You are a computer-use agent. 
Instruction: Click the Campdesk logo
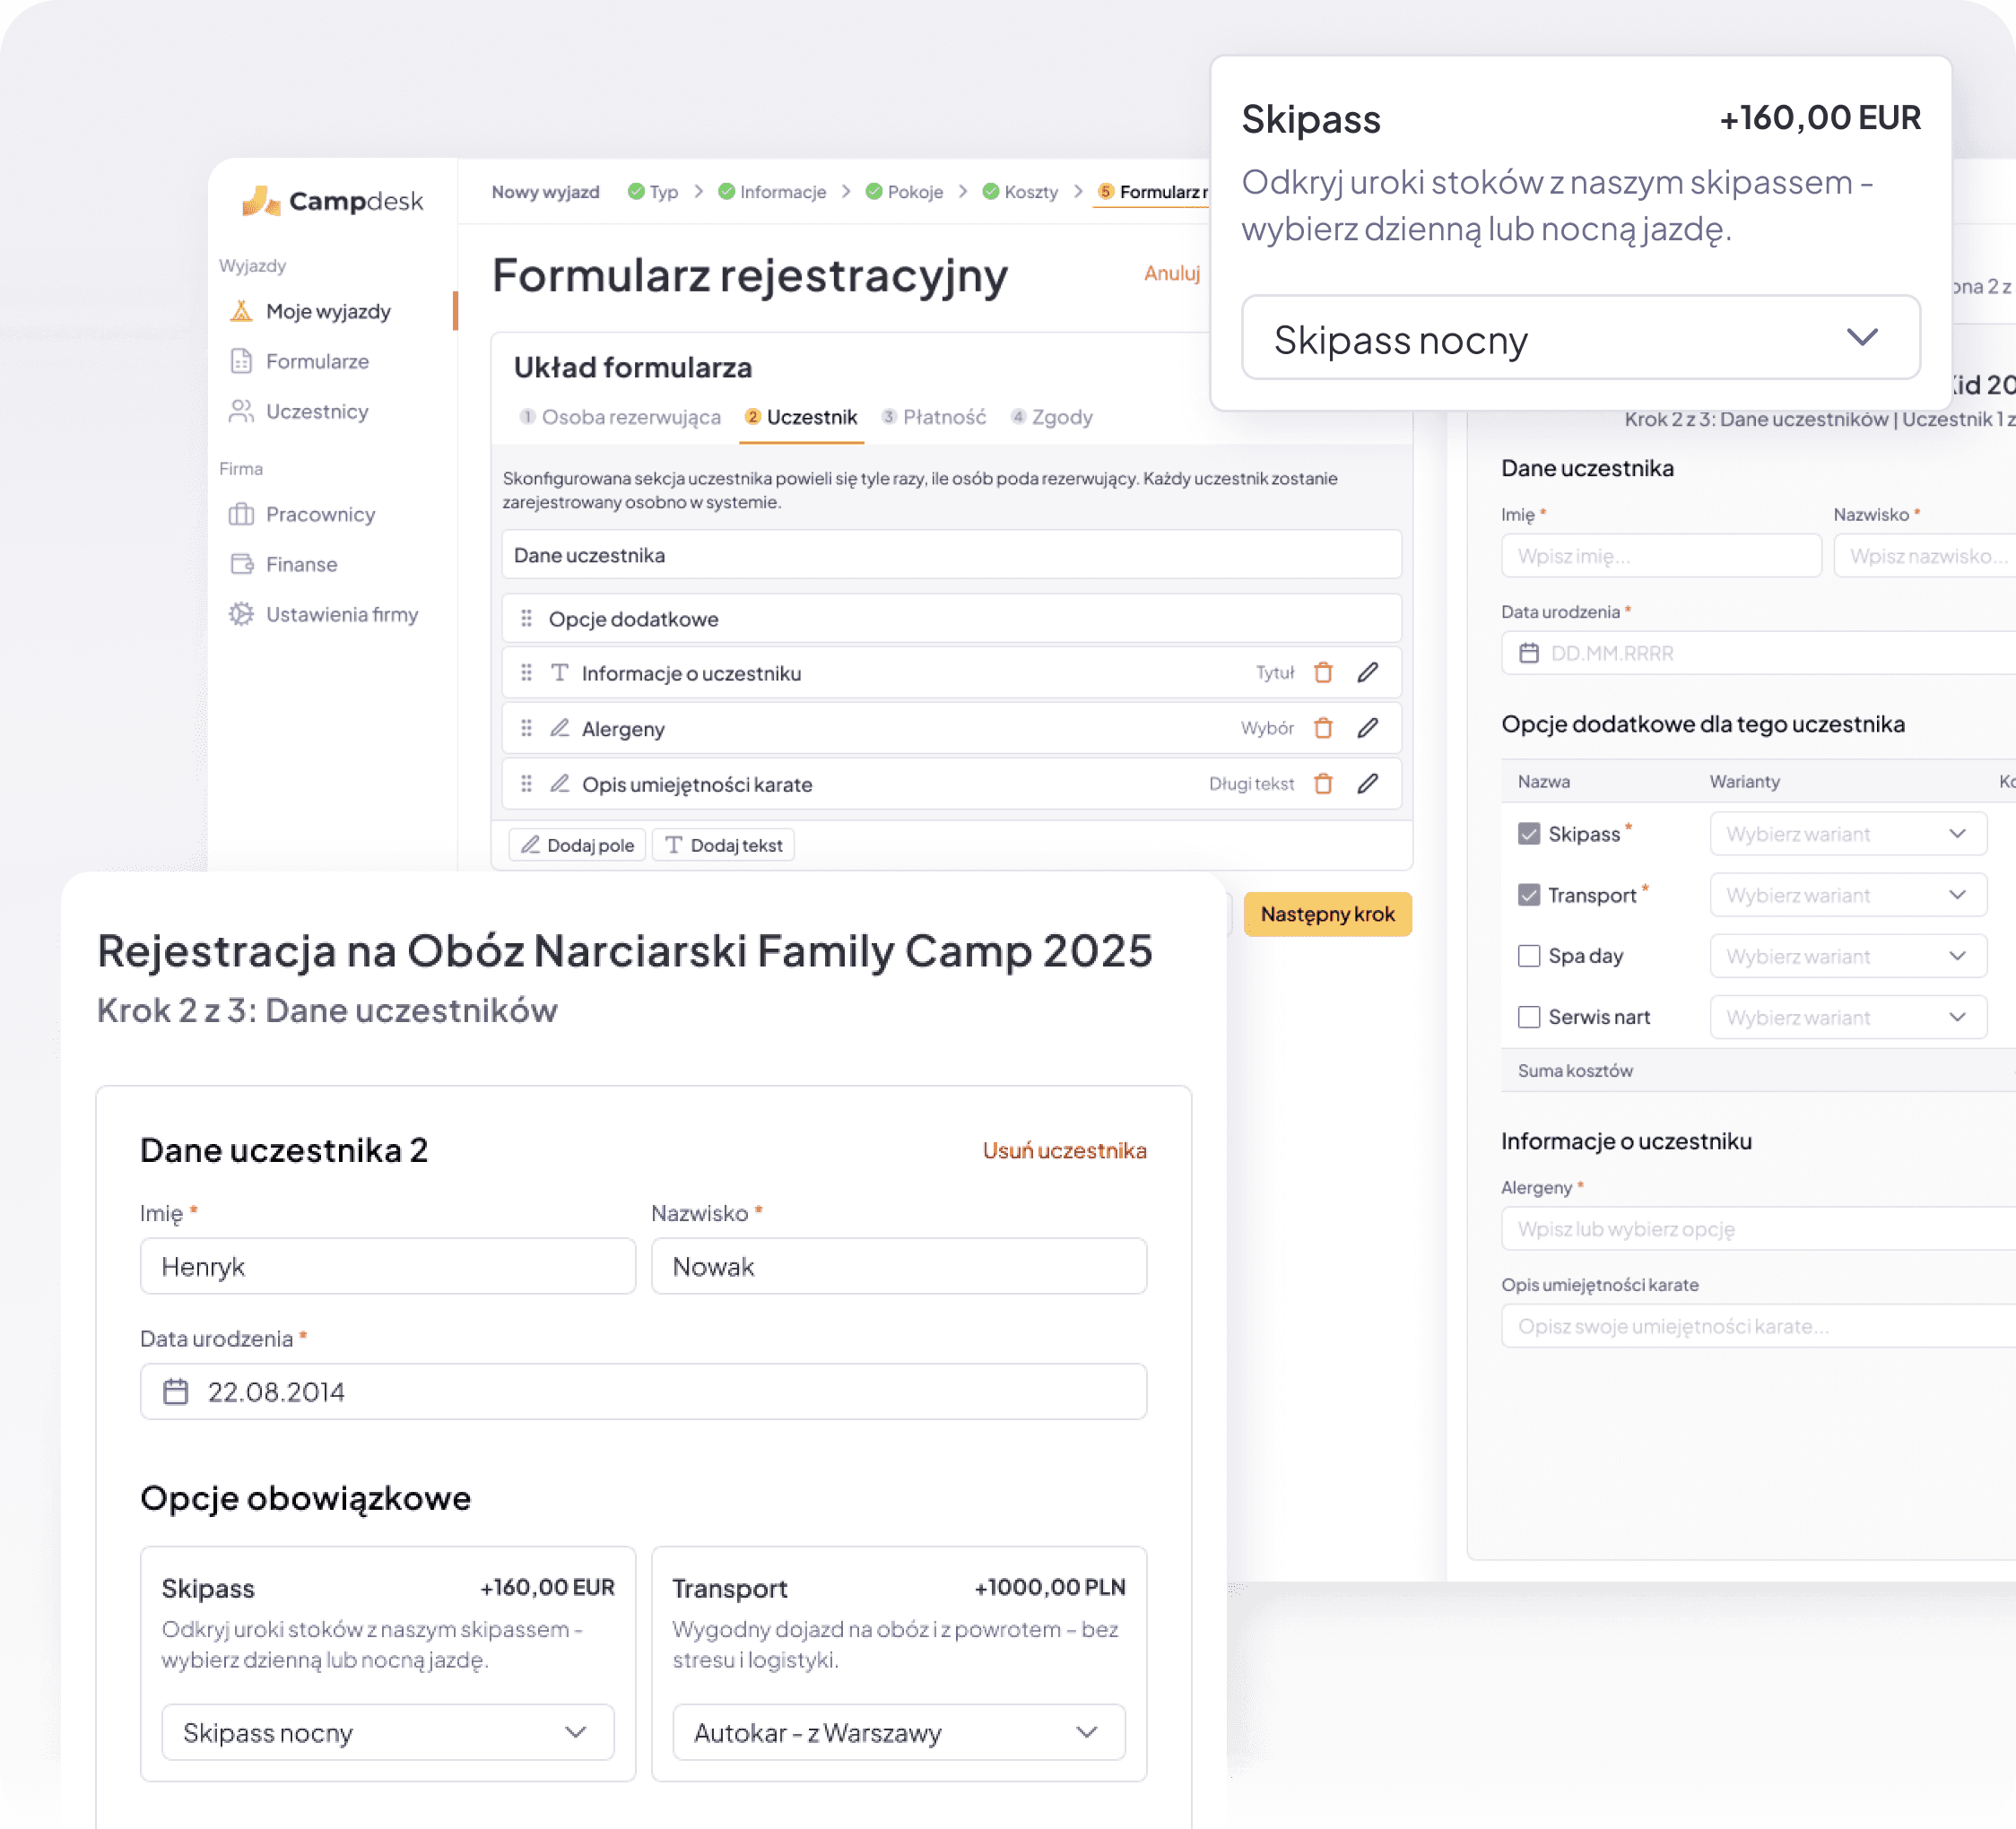tap(332, 200)
